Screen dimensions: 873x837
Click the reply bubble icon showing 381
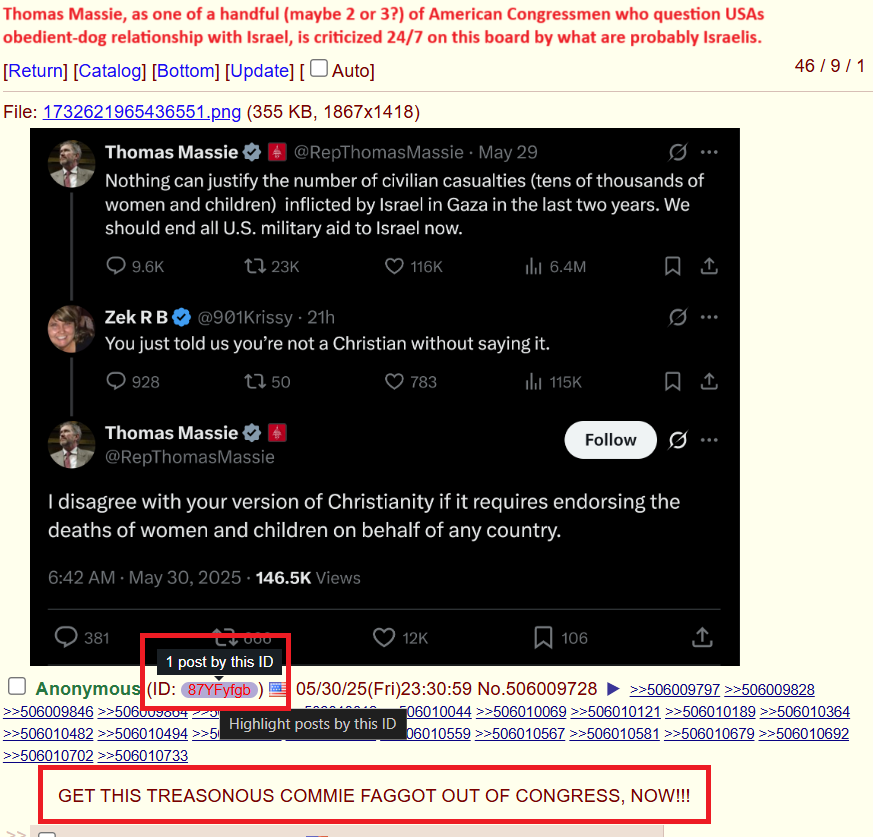pos(66,637)
